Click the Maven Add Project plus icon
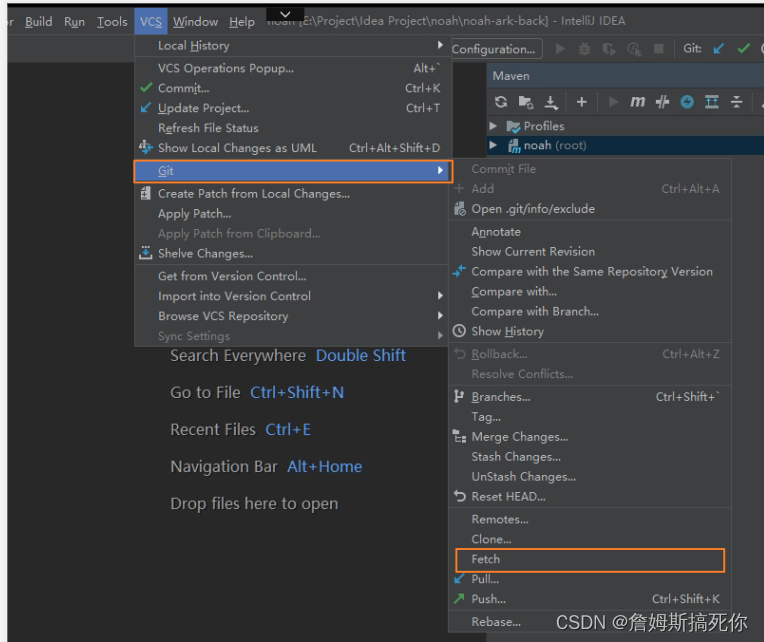Screen dimensions: 764x642 (x=581, y=102)
